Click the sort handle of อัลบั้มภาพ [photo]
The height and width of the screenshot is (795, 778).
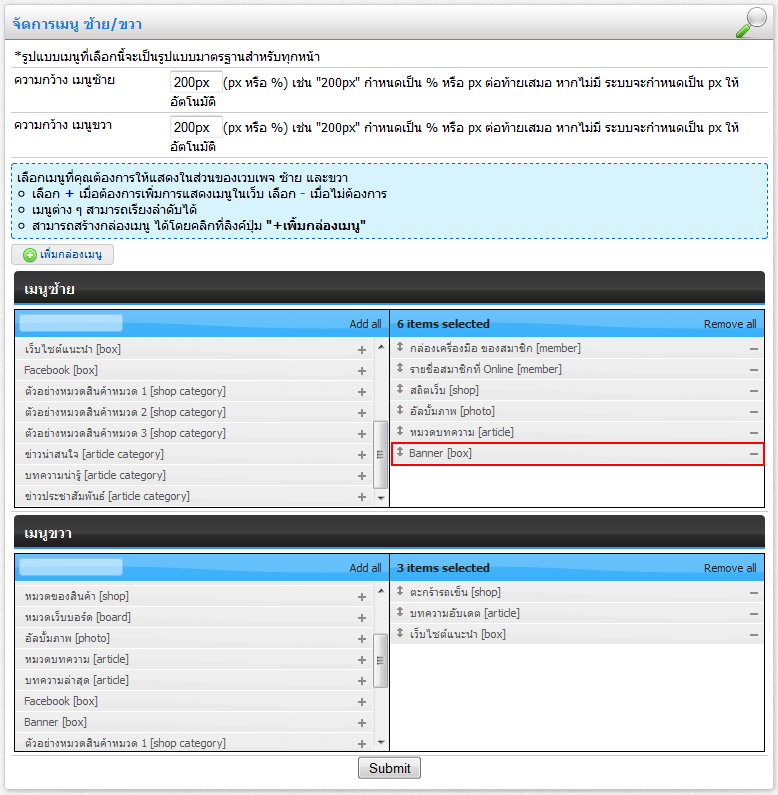pos(400,411)
